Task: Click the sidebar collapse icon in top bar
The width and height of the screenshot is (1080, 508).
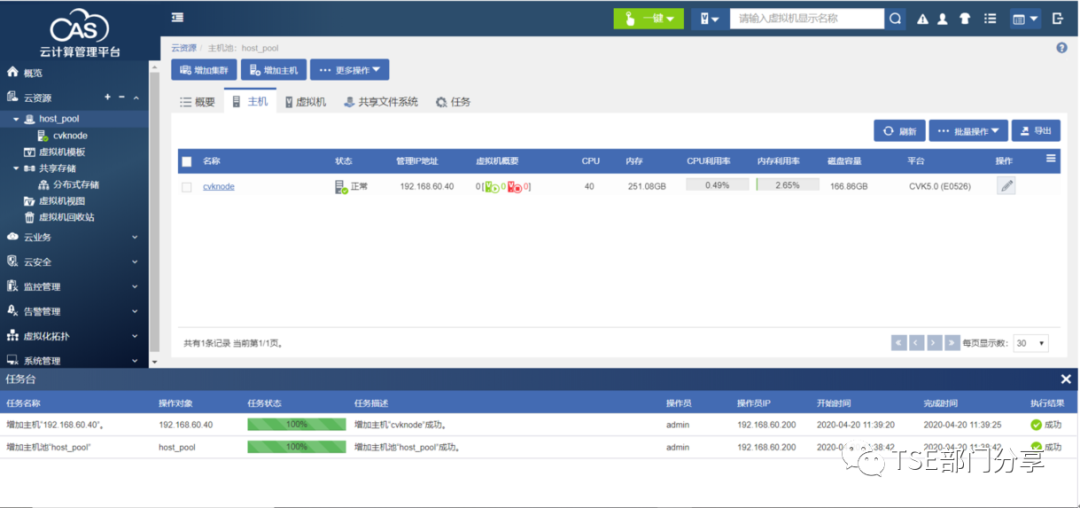Action: [178, 17]
